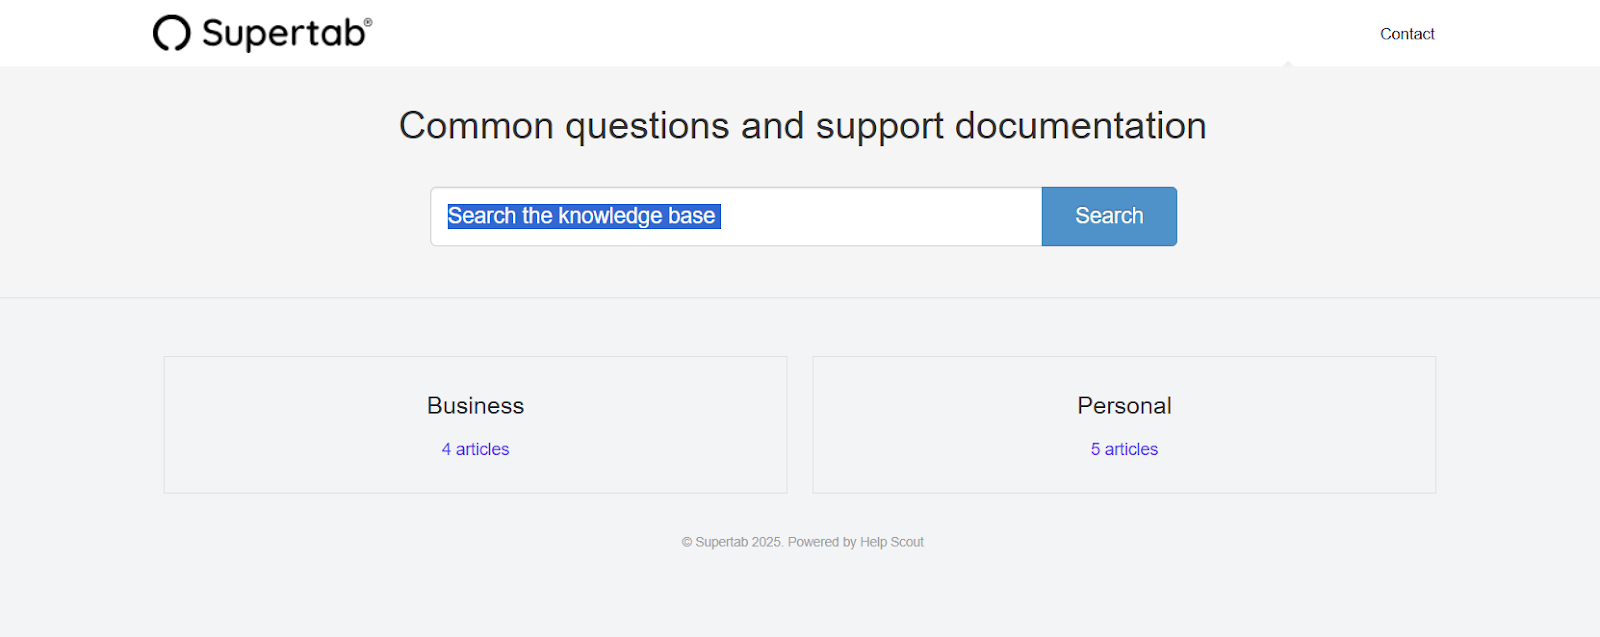The width and height of the screenshot is (1600, 637).
Task: Click the words "support" in page heading
Action: point(879,126)
